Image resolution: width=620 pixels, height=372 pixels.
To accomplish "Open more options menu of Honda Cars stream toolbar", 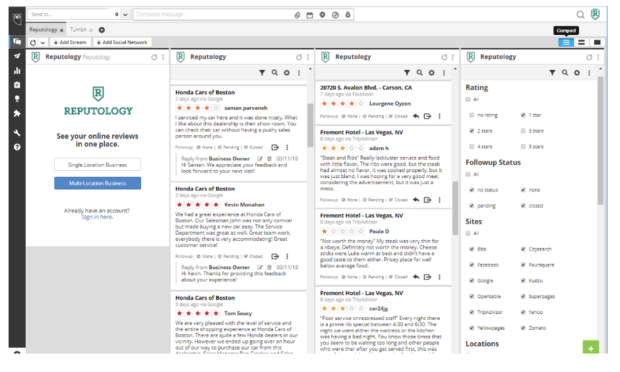I will (x=299, y=73).
